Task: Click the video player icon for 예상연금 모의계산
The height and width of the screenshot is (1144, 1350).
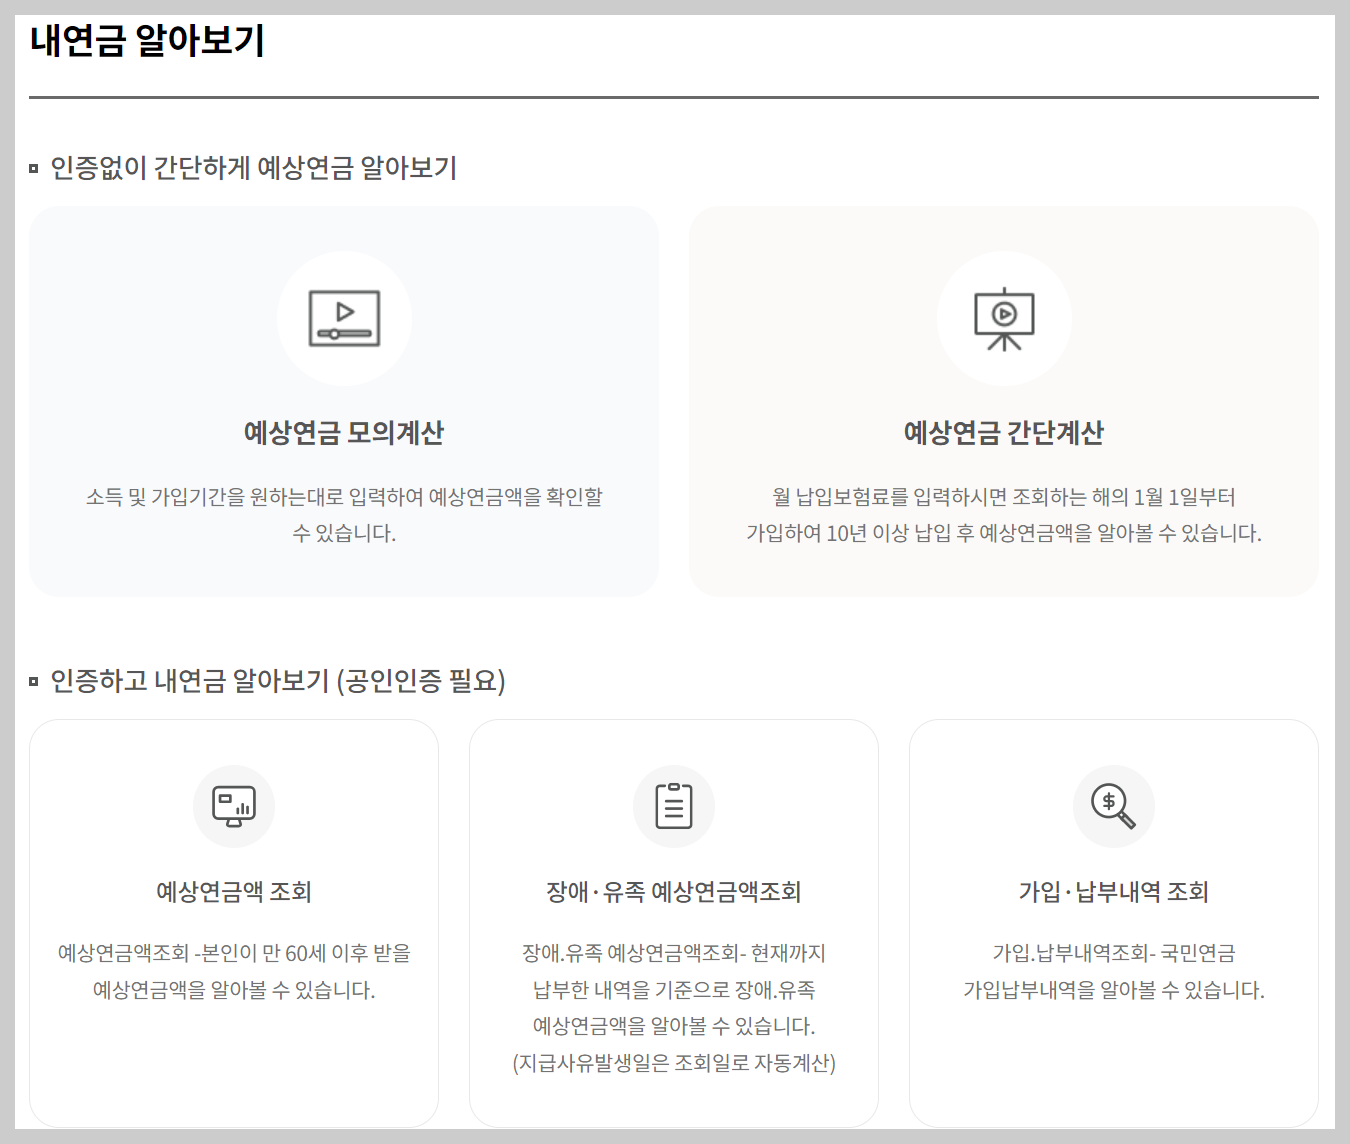Action: pyautogui.click(x=344, y=318)
